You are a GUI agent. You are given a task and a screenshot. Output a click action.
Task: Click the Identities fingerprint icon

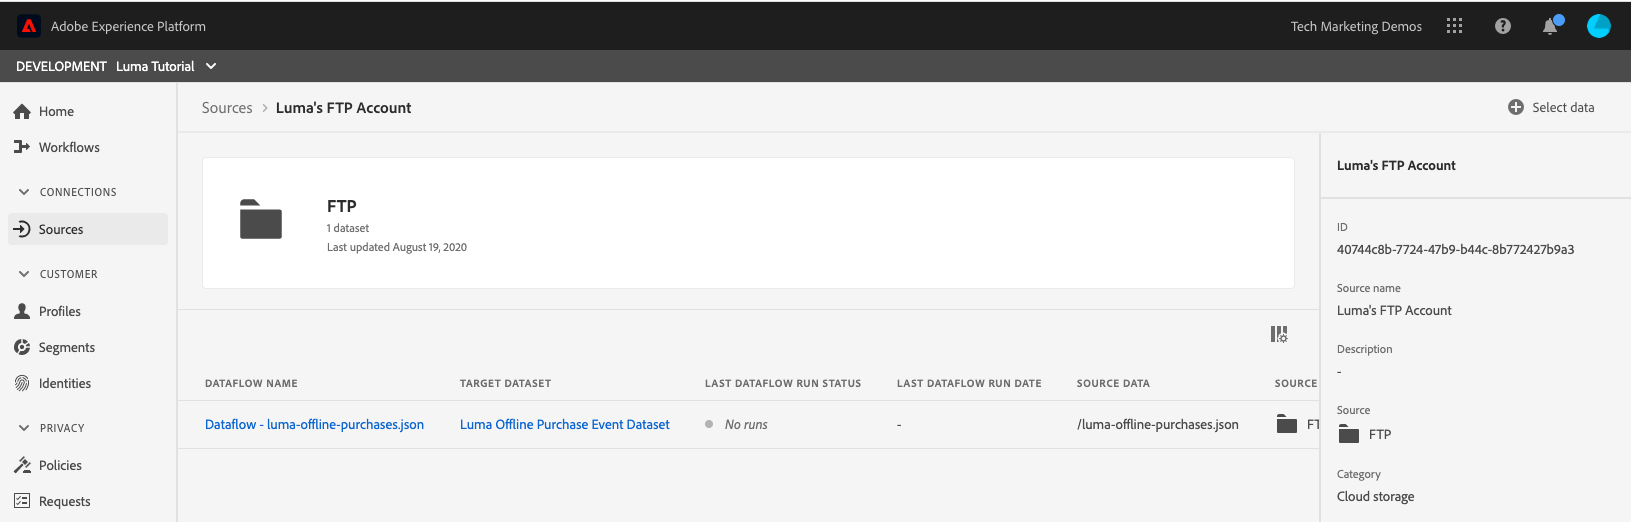click(x=22, y=383)
